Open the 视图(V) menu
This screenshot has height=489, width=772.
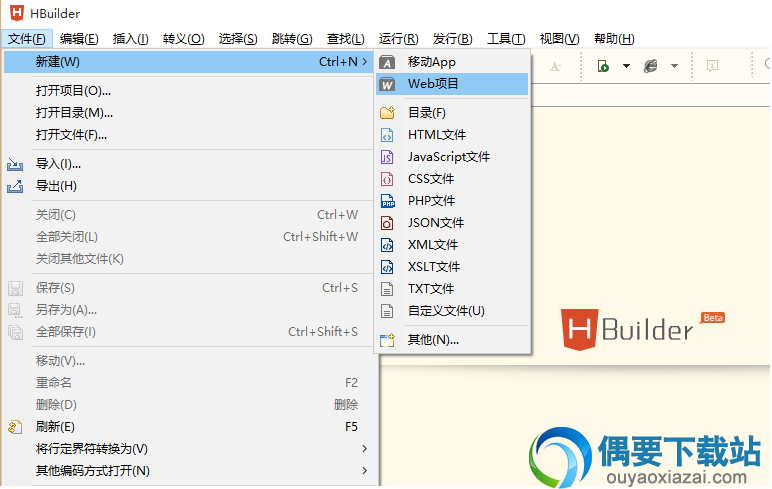coord(559,38)
